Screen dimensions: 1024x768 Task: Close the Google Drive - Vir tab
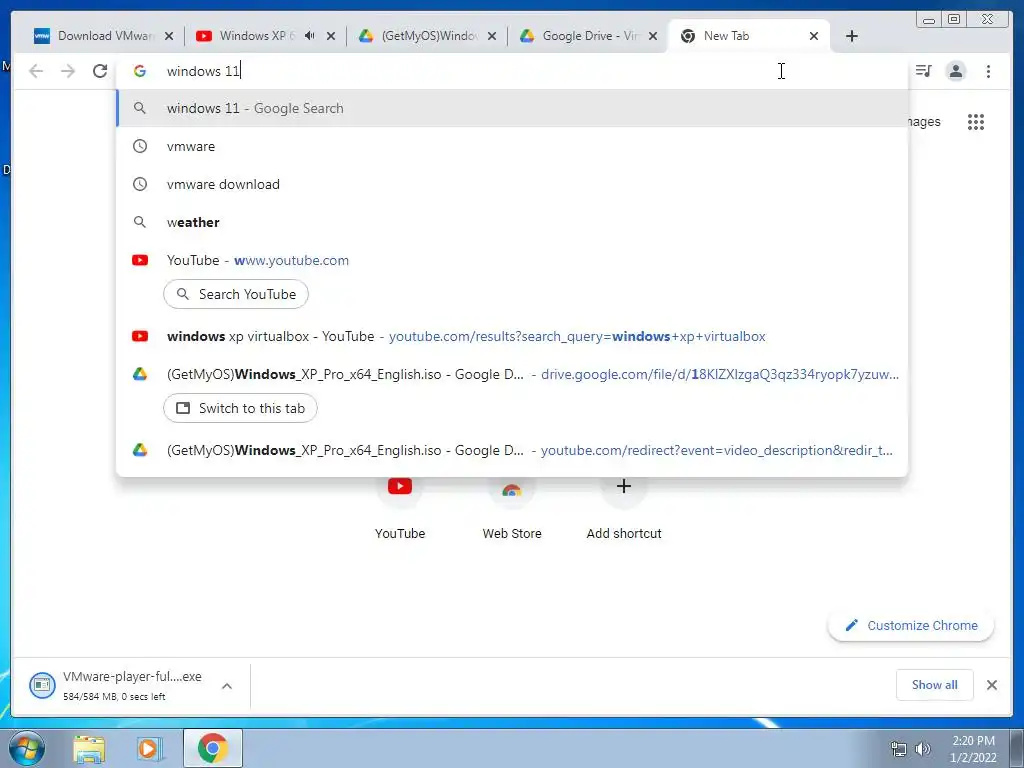pyautogui.click(x=652, y=36)
